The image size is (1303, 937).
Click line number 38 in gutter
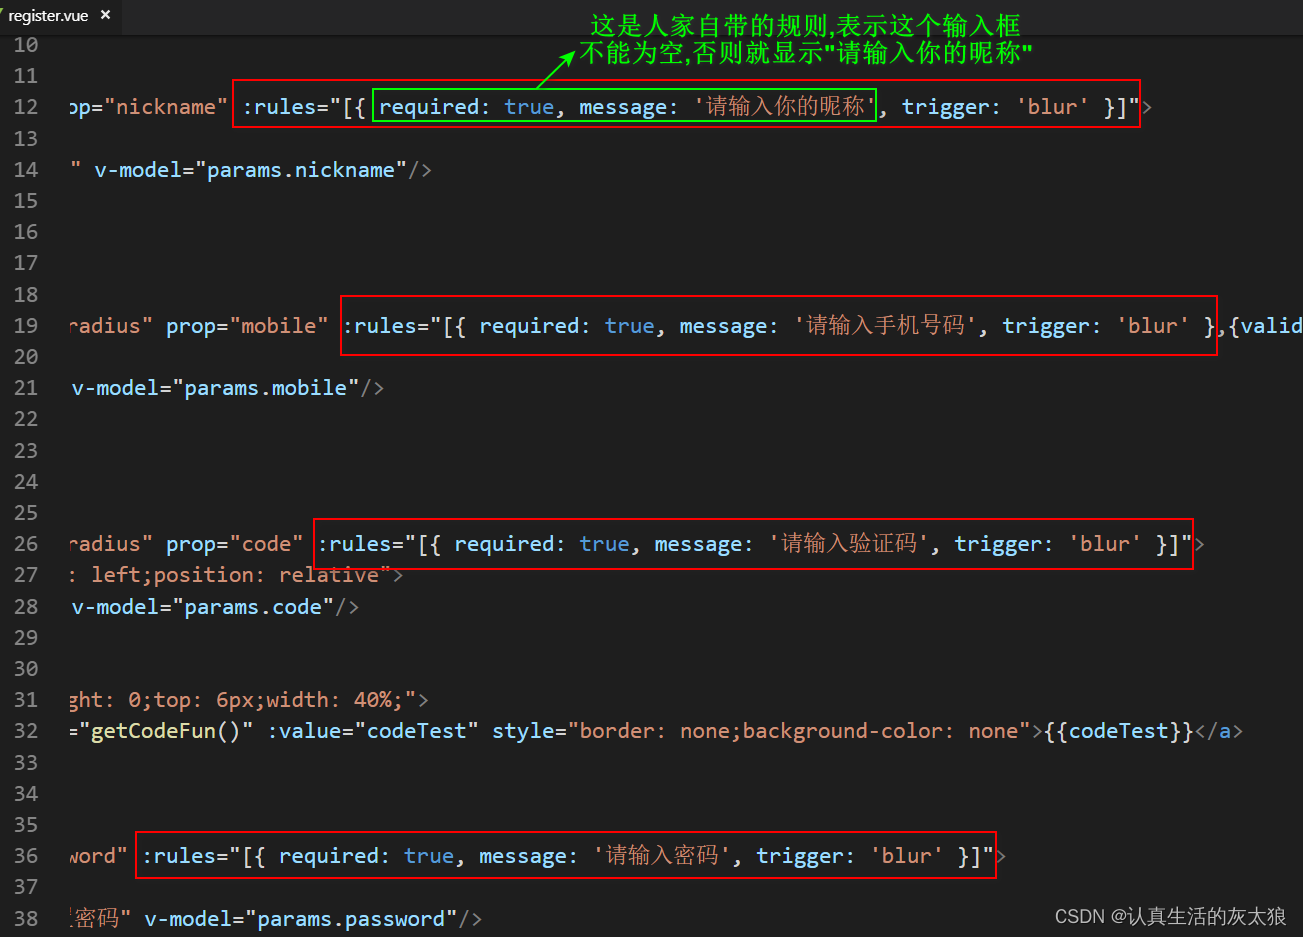26,919
